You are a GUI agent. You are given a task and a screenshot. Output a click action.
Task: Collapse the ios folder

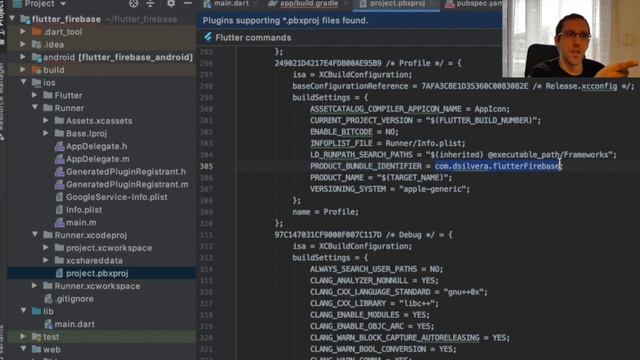coord(23,82)
